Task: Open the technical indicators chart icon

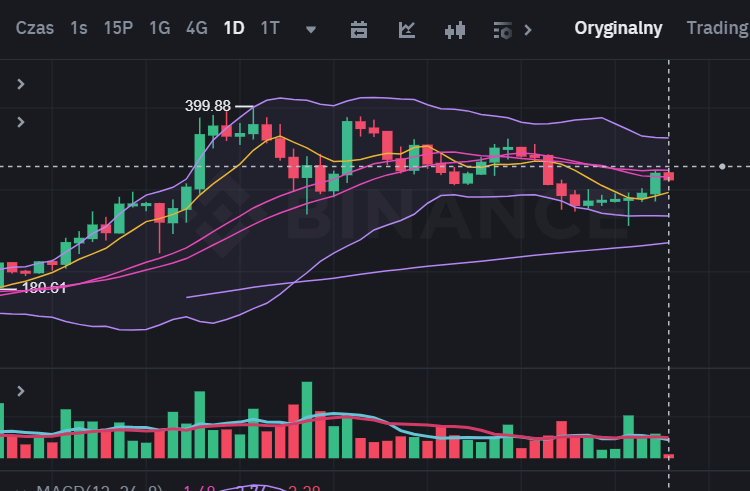Action: 407,30
